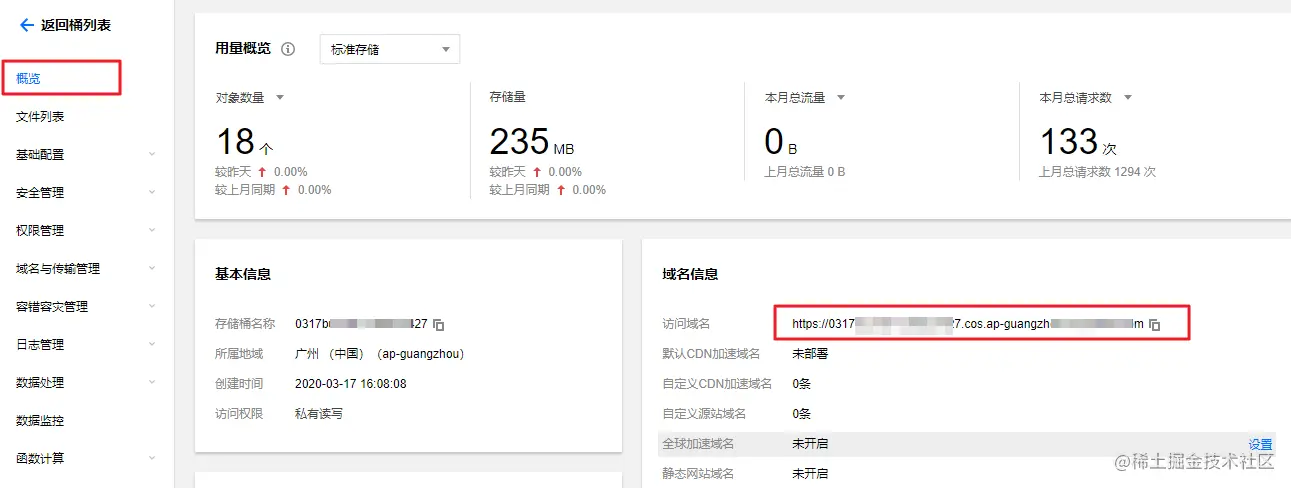Expand the 本月总流量 metric dropdown arrow
The image size is (1291, 488).
click(841, 98)
